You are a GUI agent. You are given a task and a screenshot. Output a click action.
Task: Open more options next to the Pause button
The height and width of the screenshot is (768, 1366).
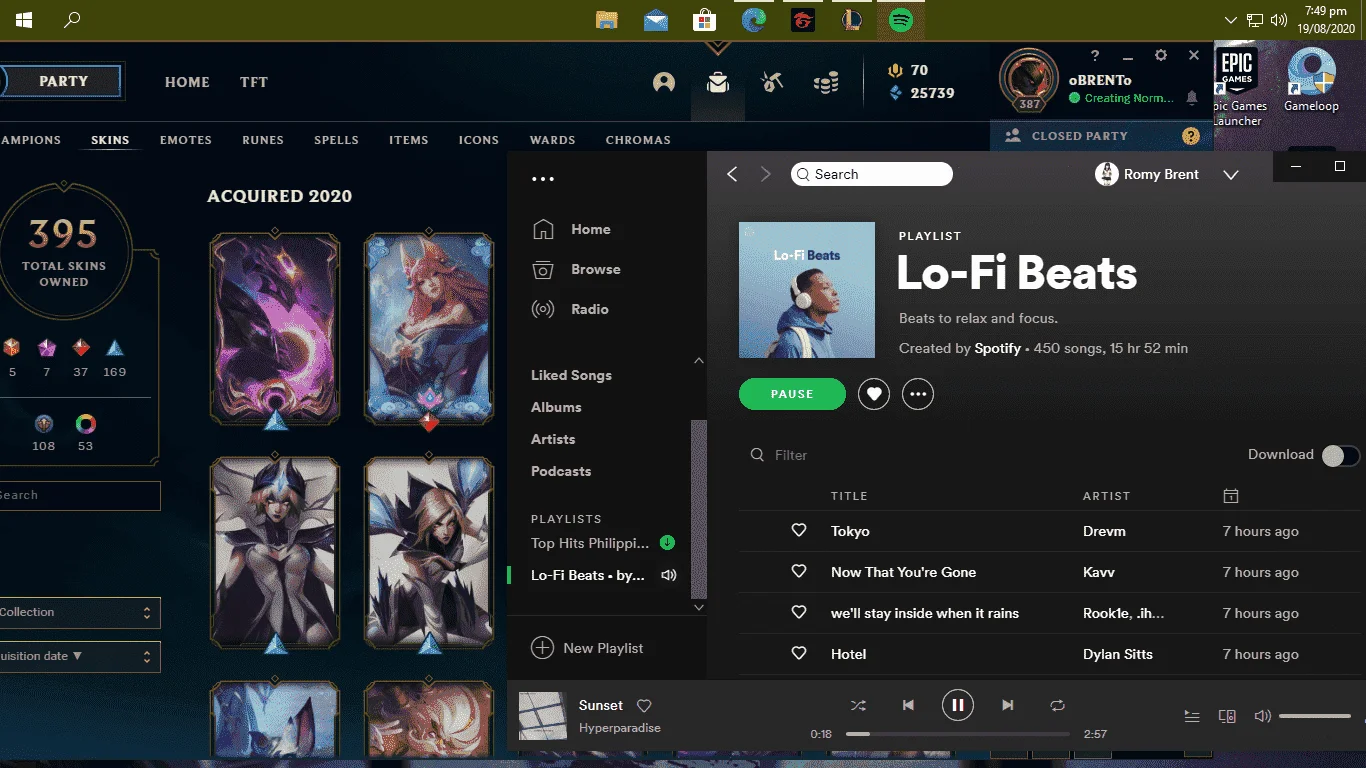pos(918,394)
